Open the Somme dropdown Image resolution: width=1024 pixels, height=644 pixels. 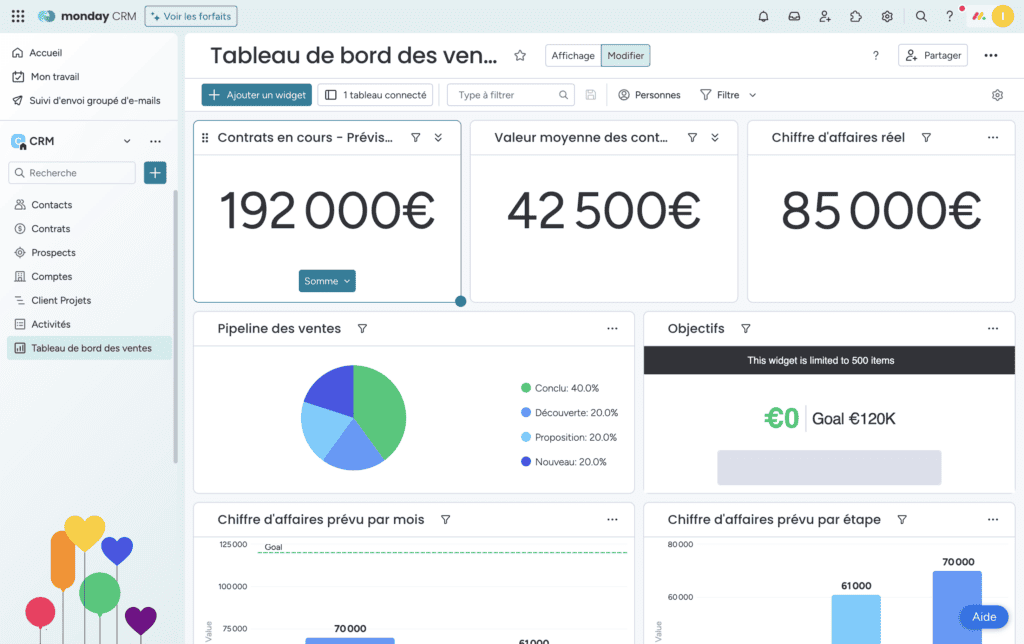(x=326, y=281)
